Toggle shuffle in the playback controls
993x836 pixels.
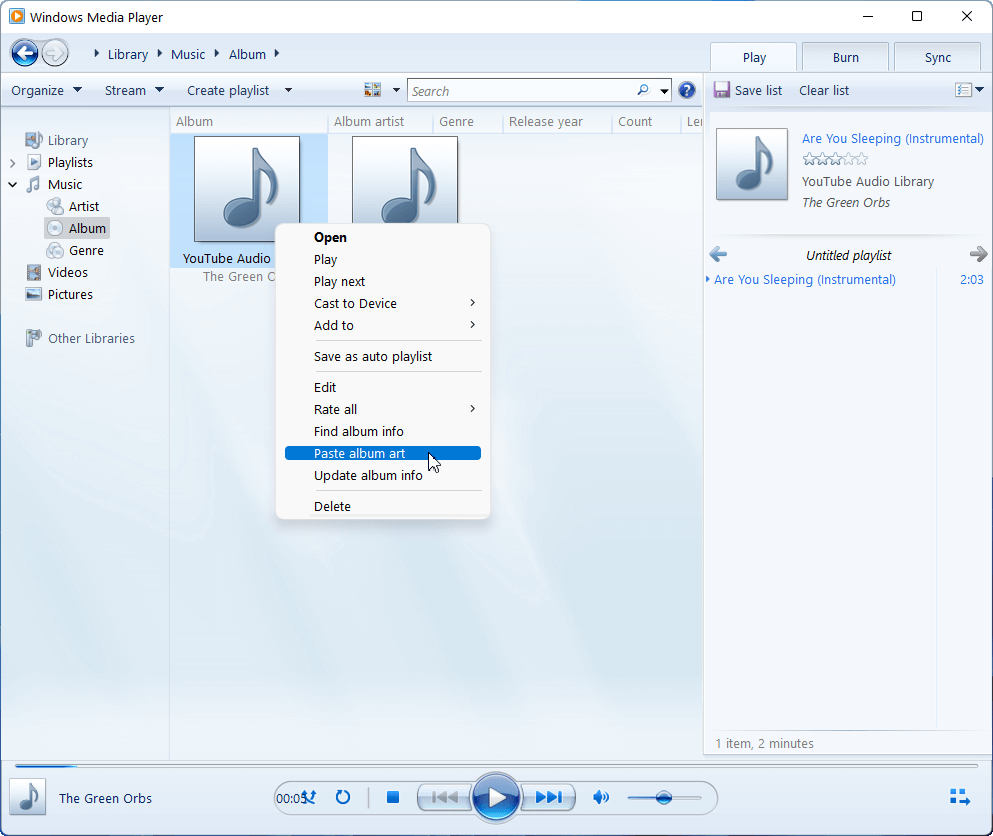[x=309, y=797]
